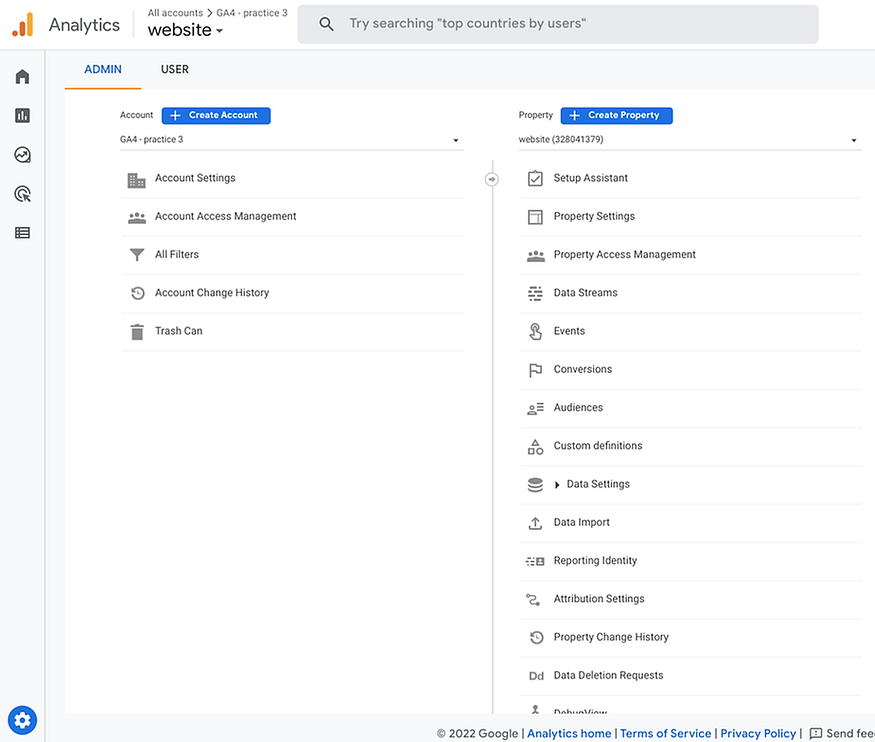
Task: Click the Account Settings building icon
Action: tap(137, 180)
